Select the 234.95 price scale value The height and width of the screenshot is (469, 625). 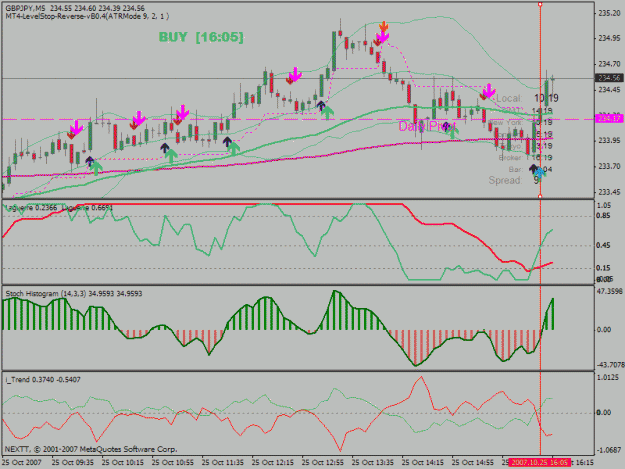coord(609,38)
